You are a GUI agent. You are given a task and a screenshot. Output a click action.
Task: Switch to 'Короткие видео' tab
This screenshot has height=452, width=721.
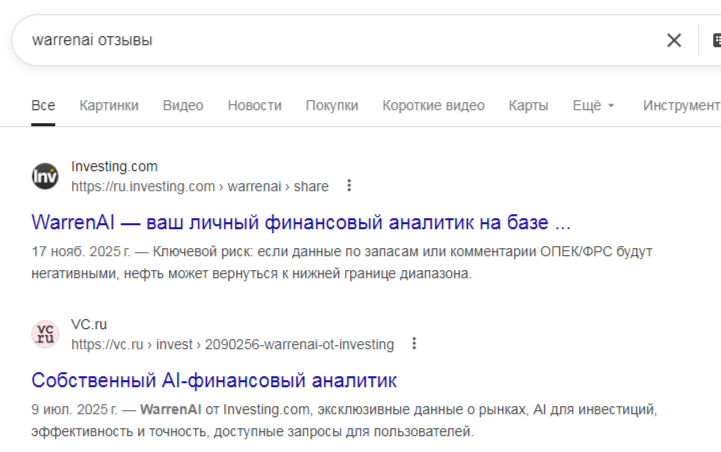tap(434, 105)
